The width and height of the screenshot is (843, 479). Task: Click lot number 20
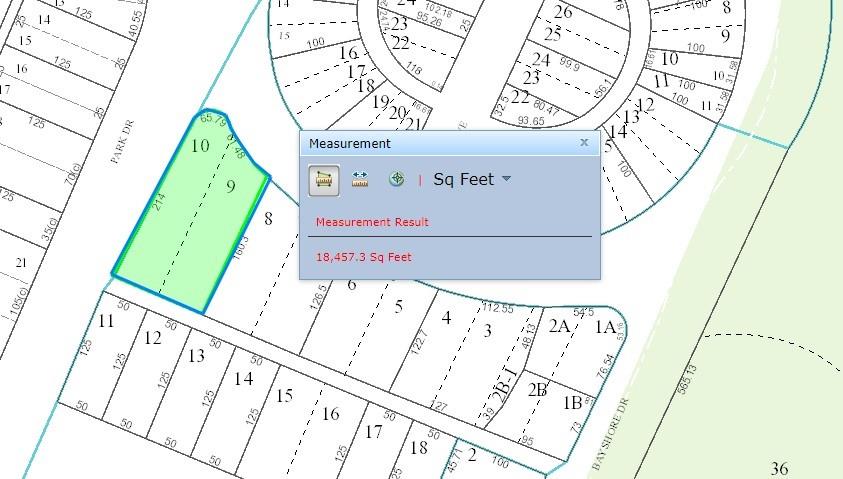point(397,112)
